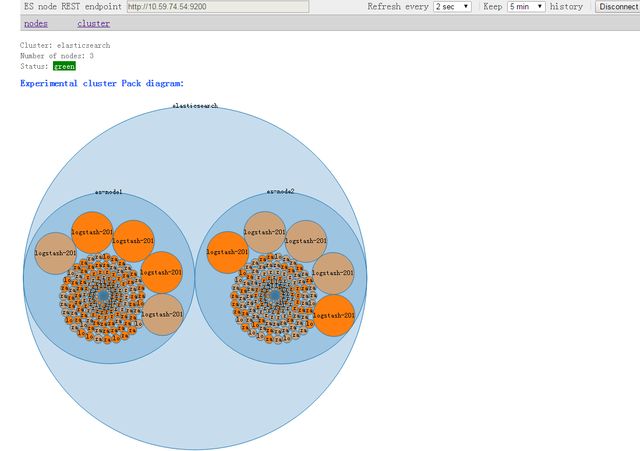Open the Refresh every 2 sec dropdown
The width and height of the screenshot is (640, 451).
pos(452,7)
